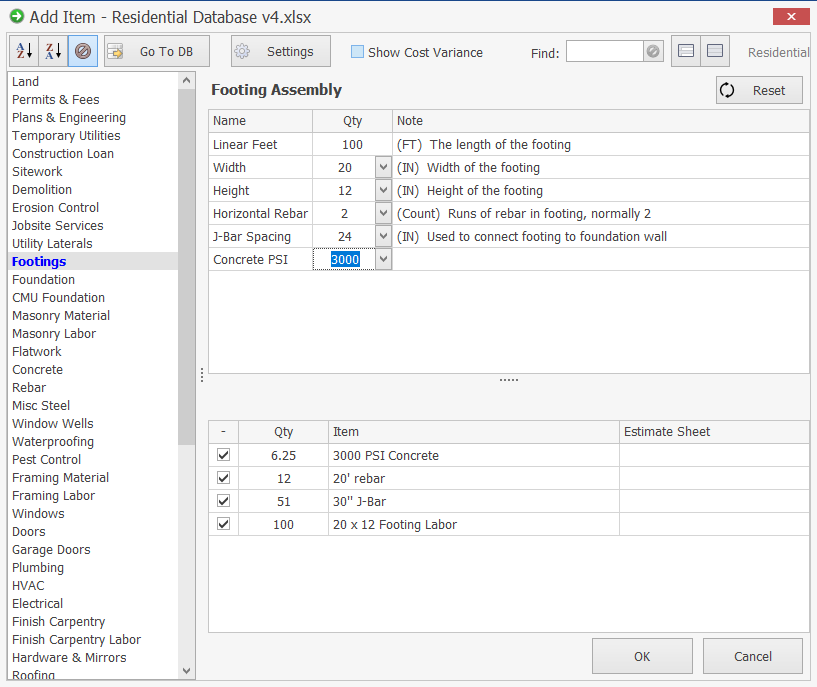Click the J-Bar Spacing value 24
This screenshot has height=687, width=817.
344,236
